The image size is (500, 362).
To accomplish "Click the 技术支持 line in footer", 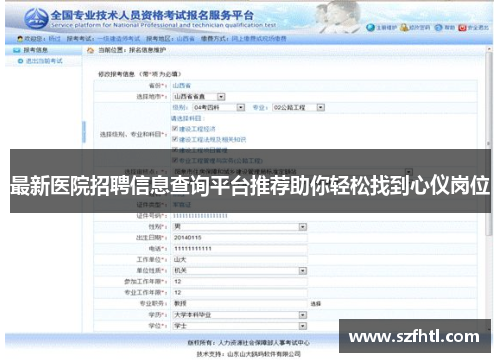I will [x=249, y=354].
